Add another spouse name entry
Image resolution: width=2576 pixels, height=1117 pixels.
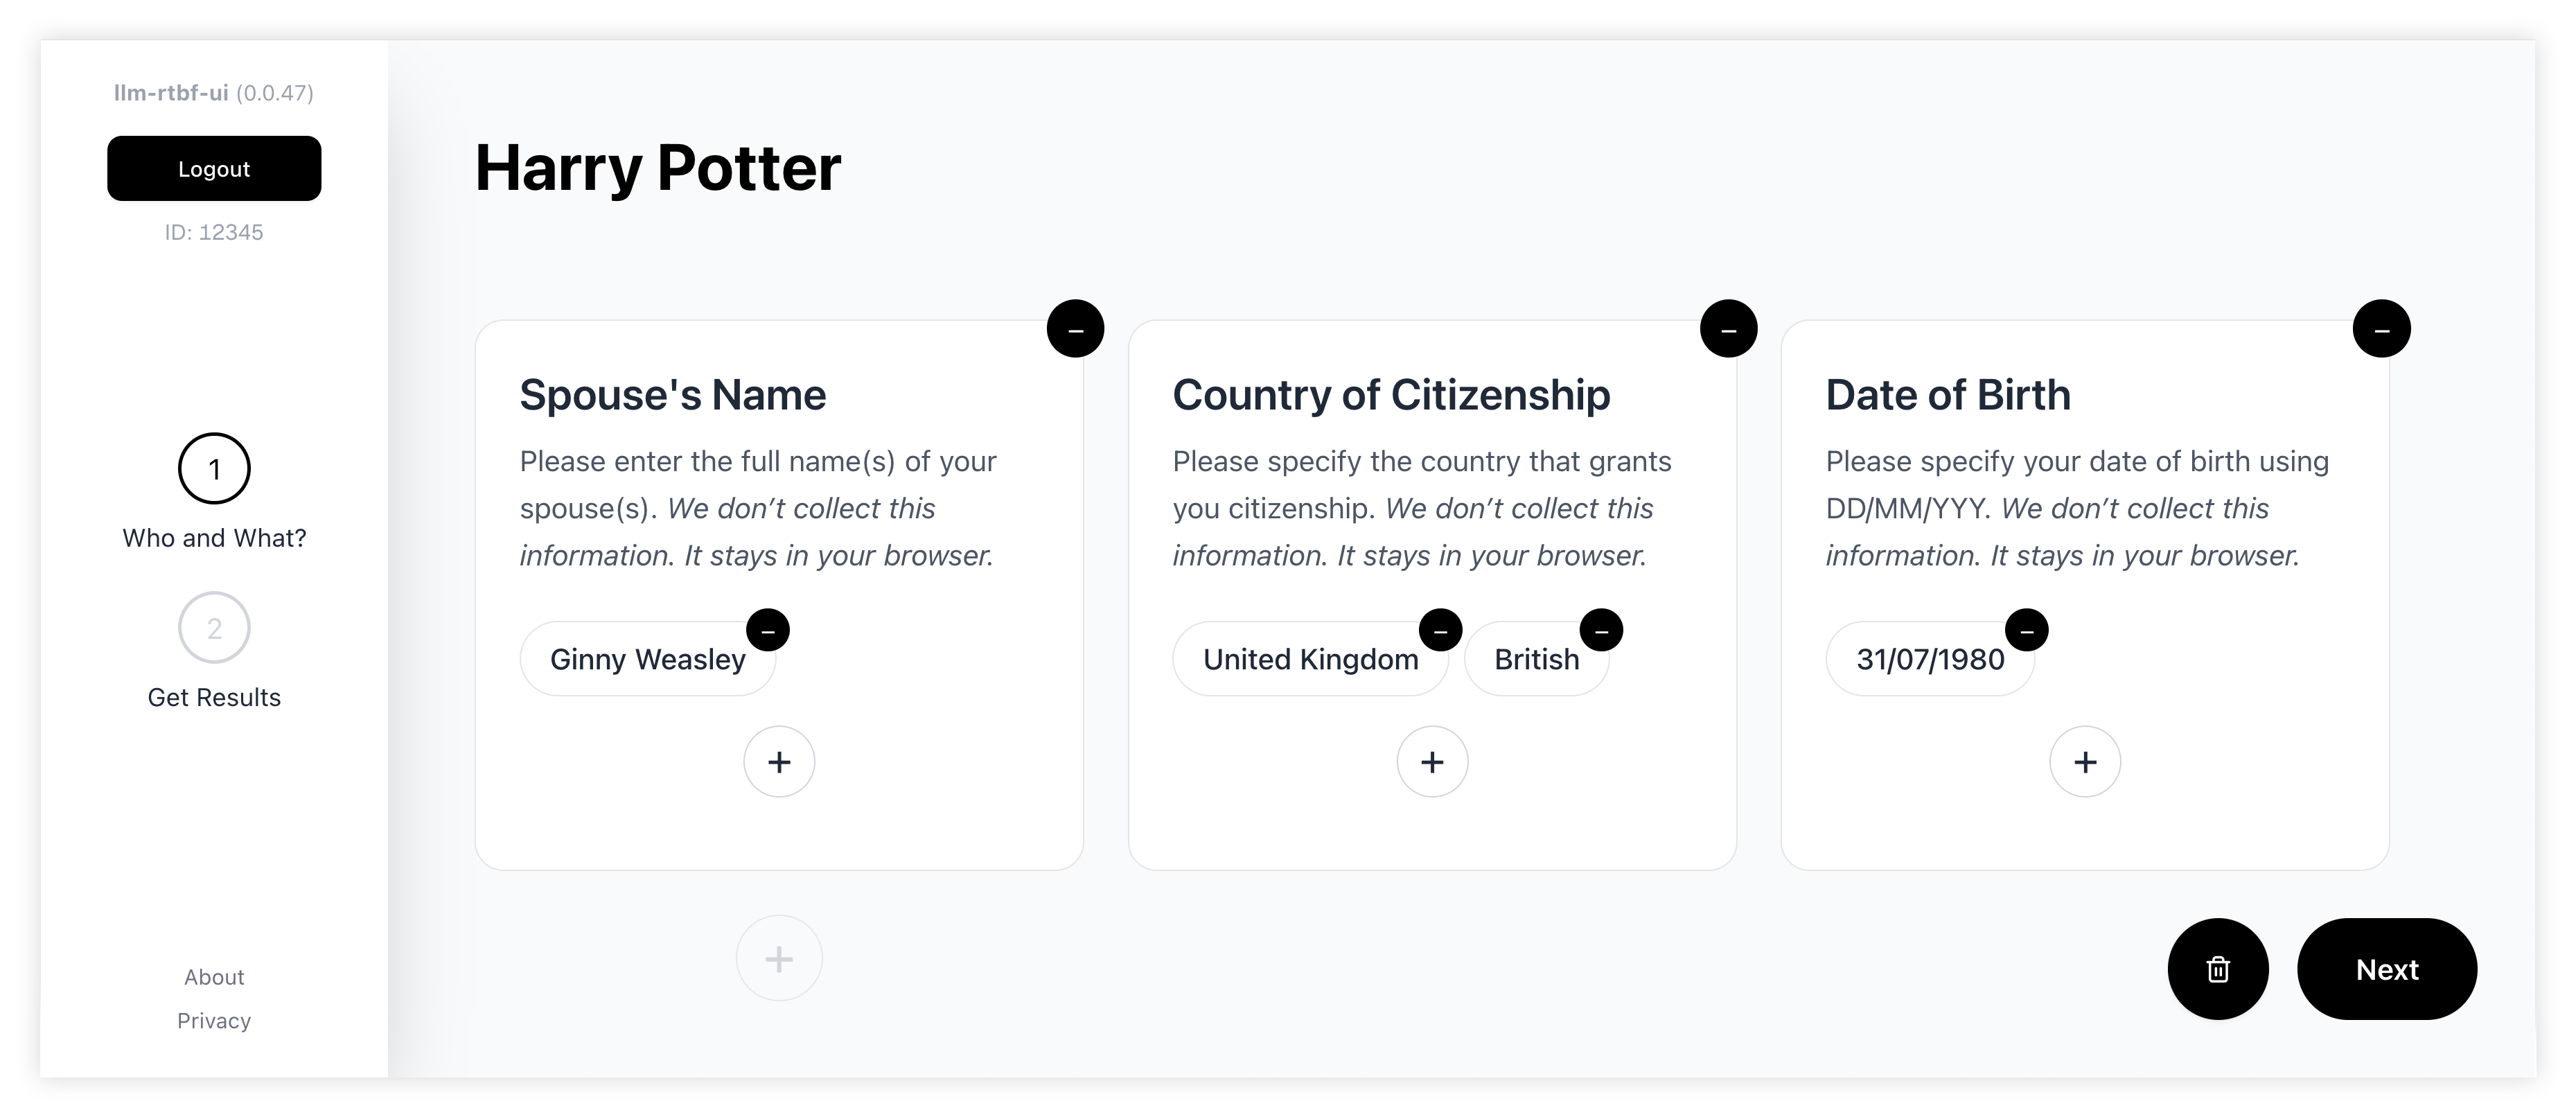[x=779, y=762]
